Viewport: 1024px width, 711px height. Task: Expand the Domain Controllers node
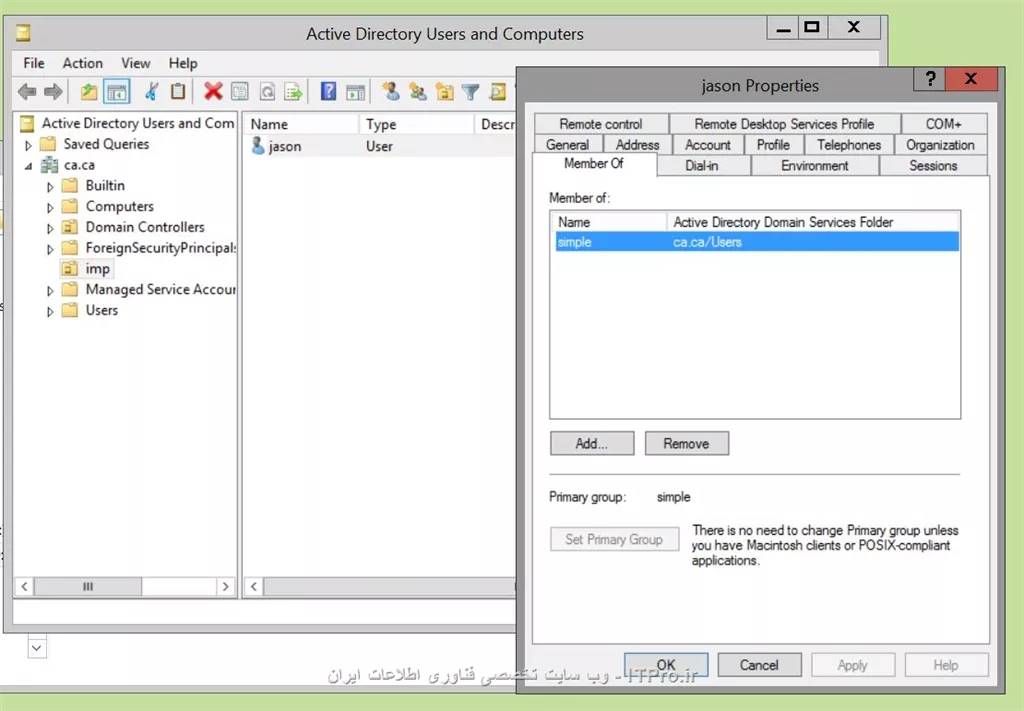50,229
